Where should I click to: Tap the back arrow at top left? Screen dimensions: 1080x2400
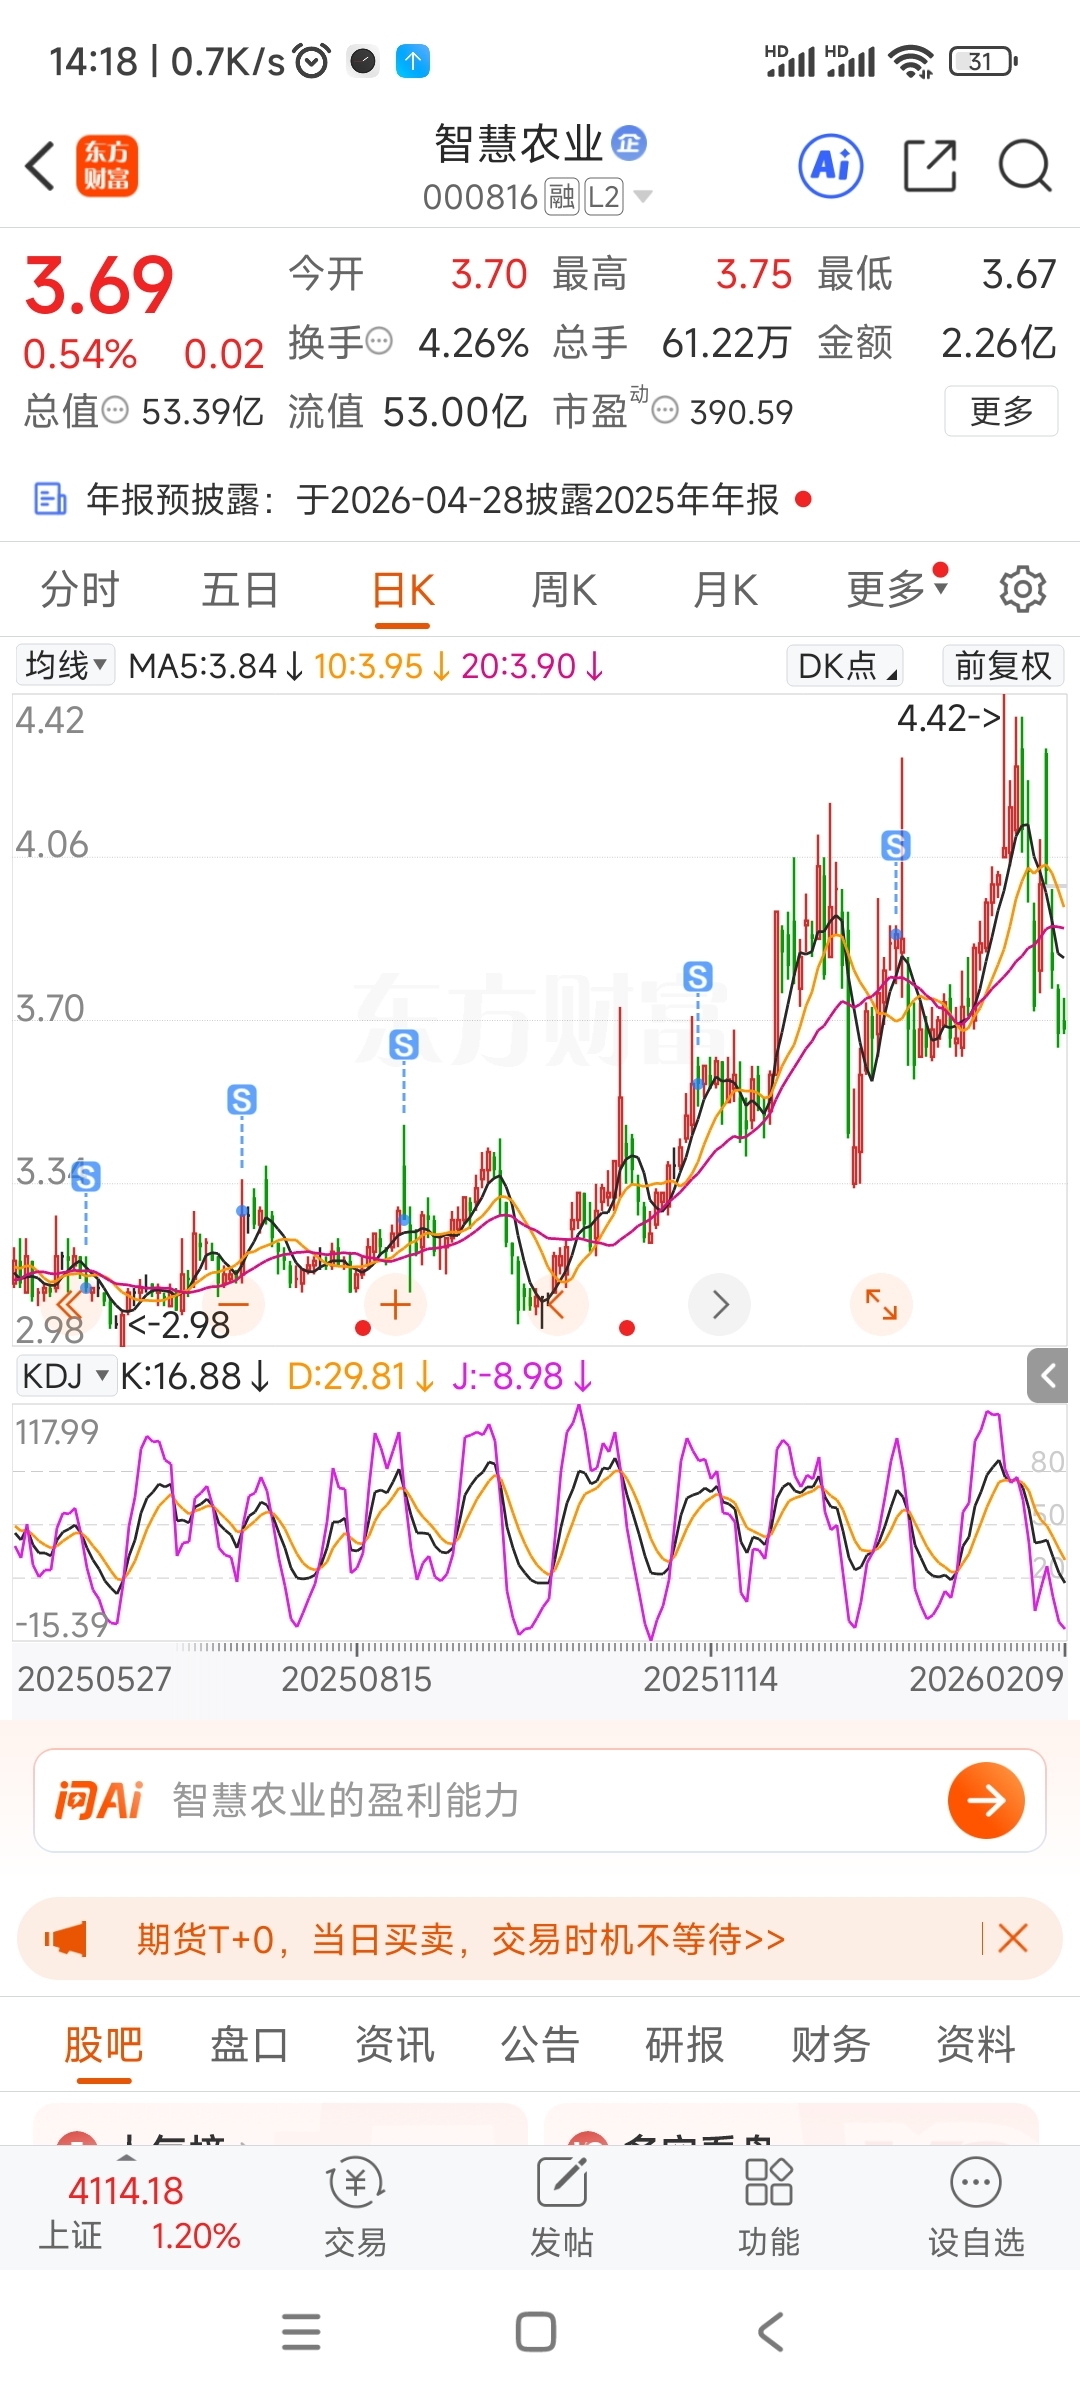tap(40, 166)
